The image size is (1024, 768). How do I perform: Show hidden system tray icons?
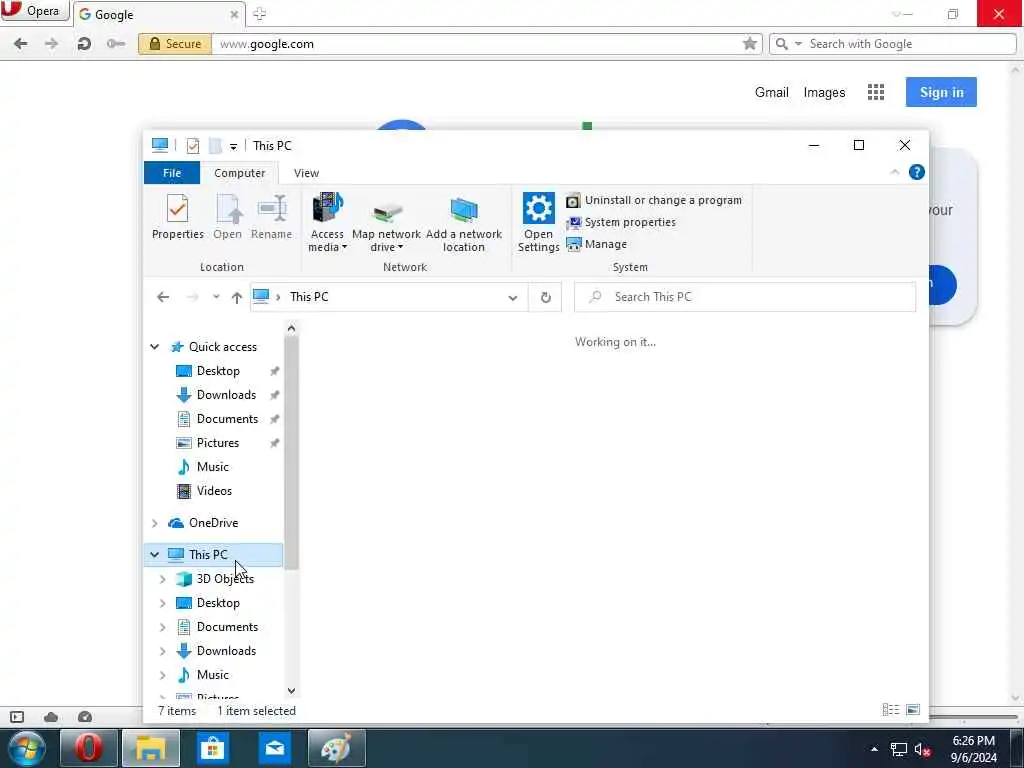[874, 749]
